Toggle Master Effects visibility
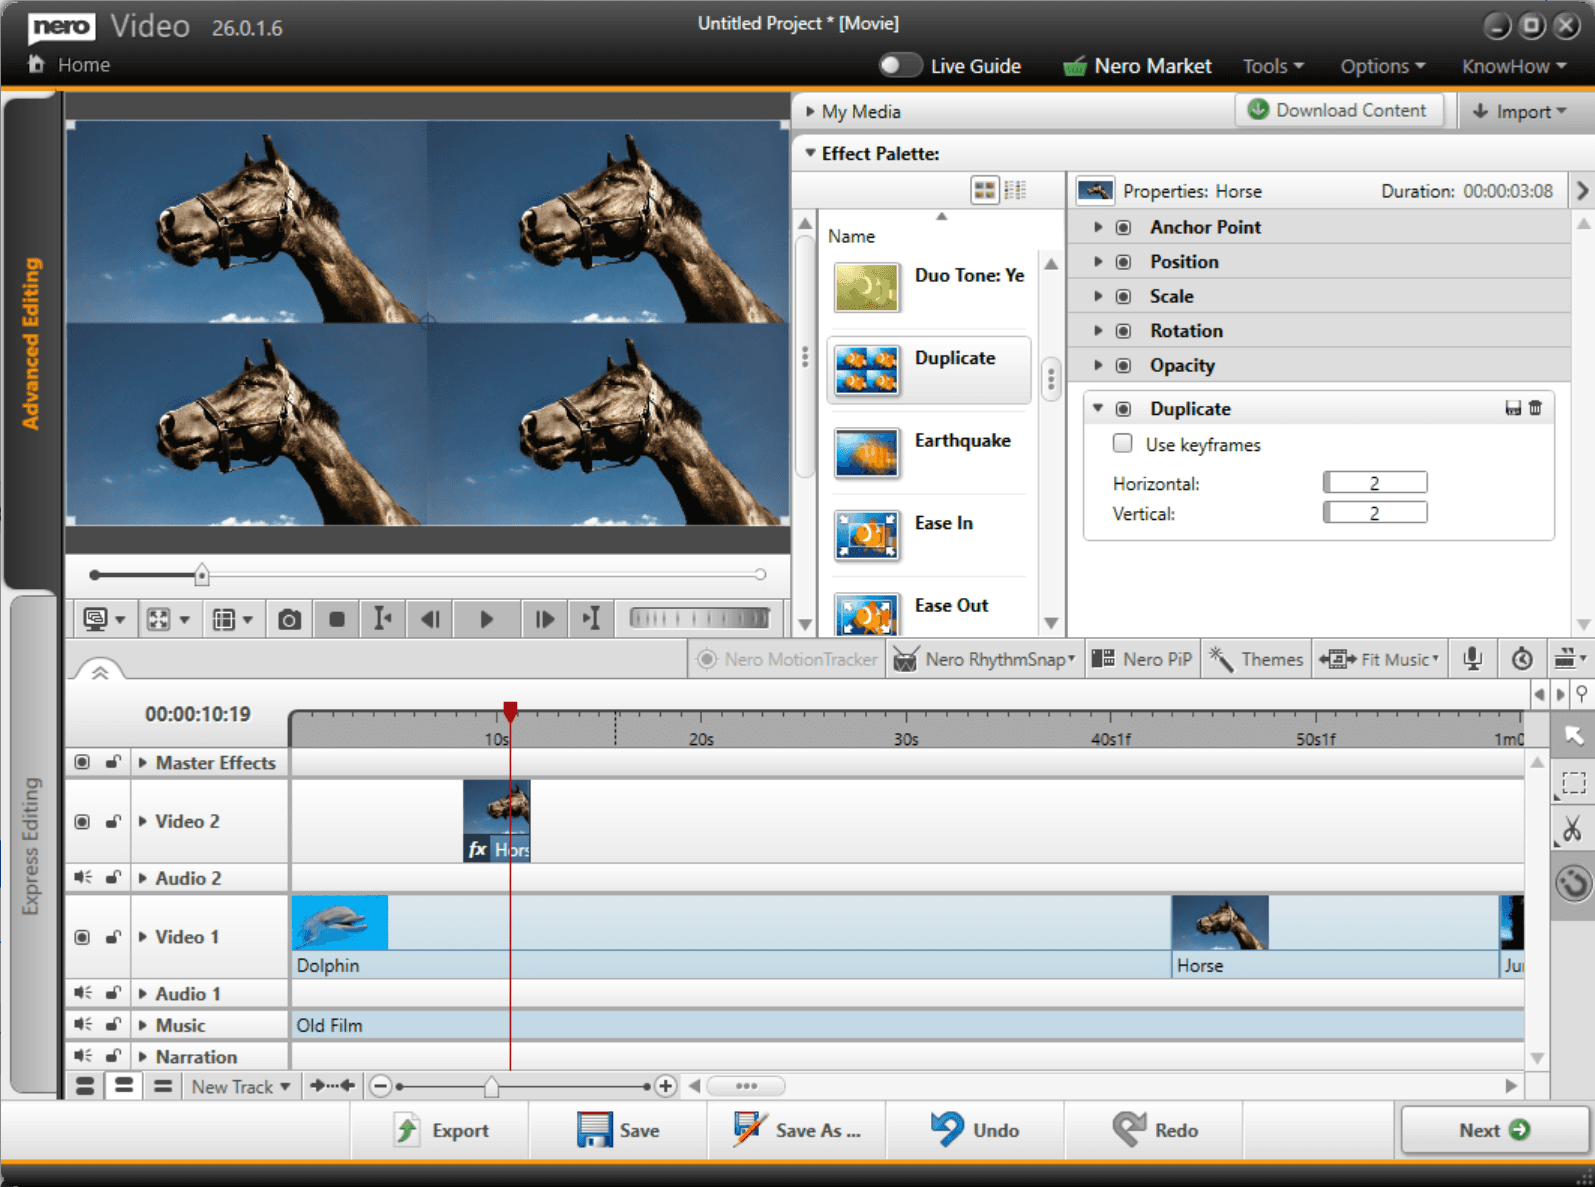1595x1187 pixels. [x=82, y=762]
